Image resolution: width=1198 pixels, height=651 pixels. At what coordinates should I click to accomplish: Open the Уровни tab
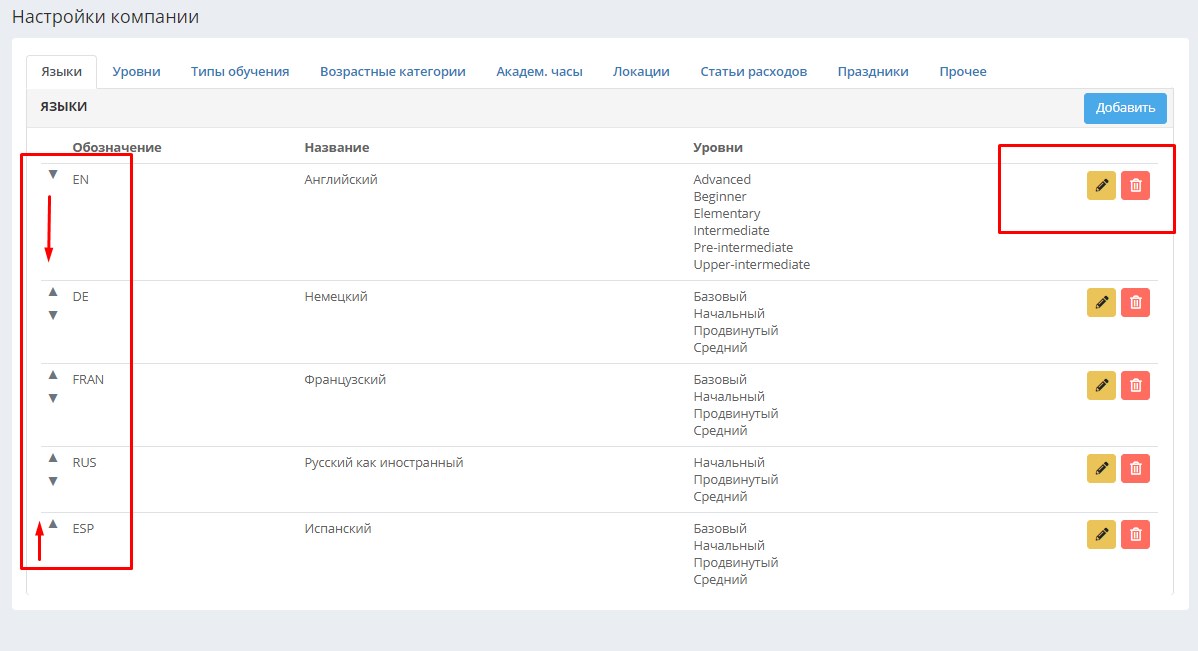click(136, 72)
